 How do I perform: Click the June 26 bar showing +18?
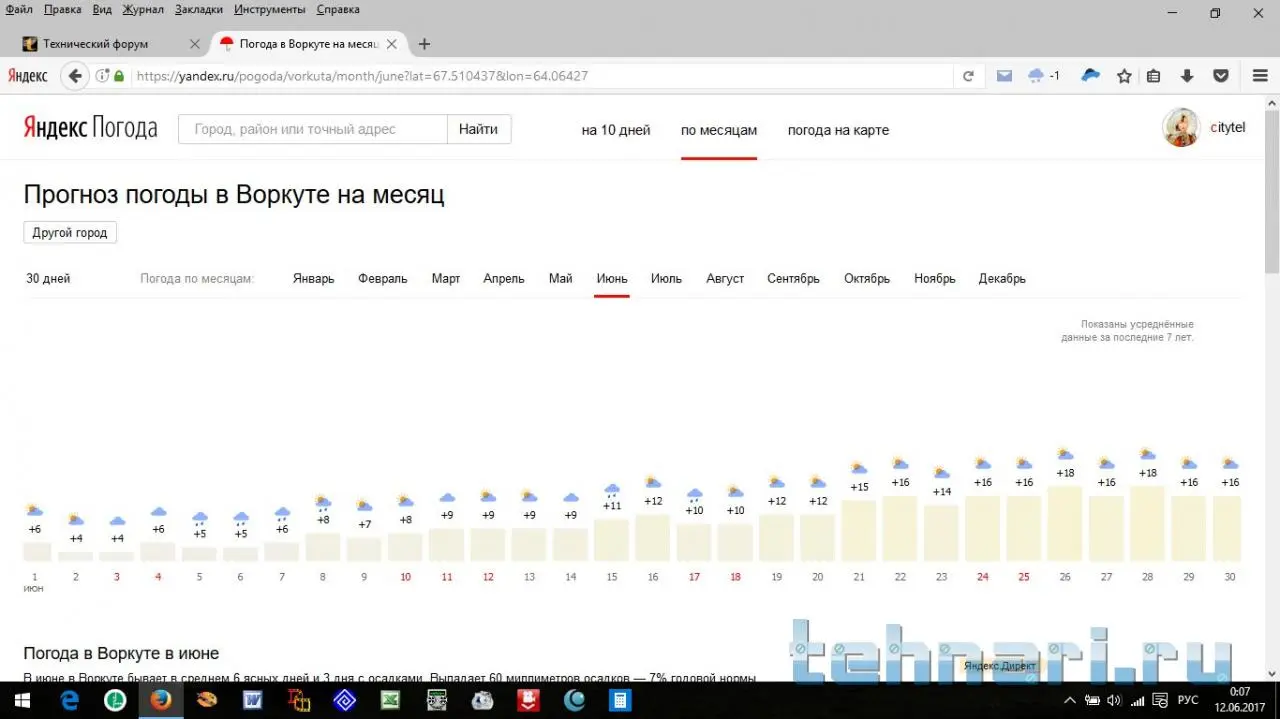click(1065, 523)
